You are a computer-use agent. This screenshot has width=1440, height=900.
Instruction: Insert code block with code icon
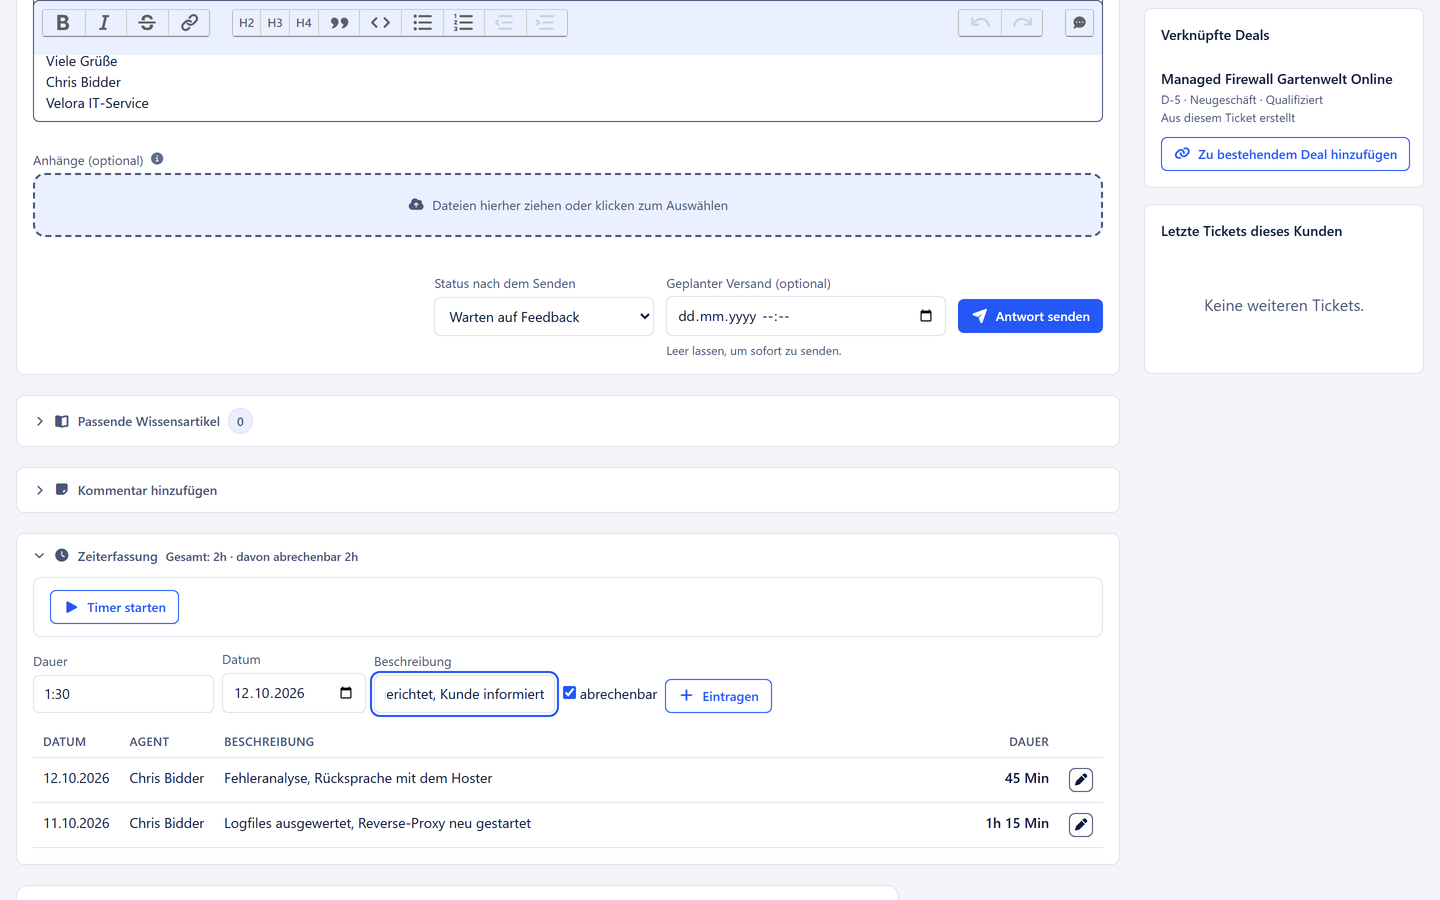[x=380, y=23]
